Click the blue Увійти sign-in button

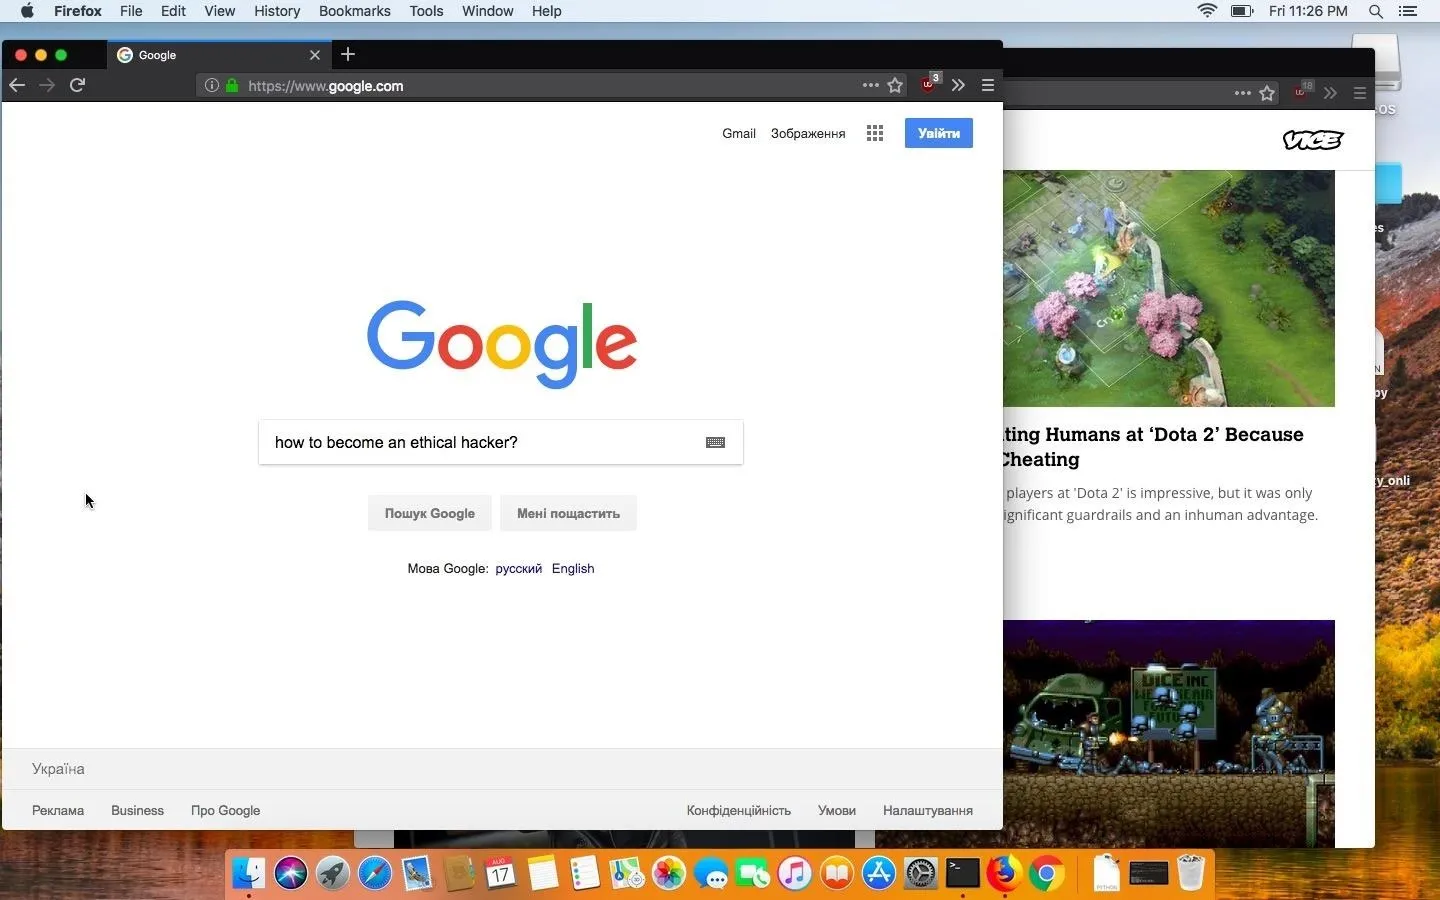[939, 133]
